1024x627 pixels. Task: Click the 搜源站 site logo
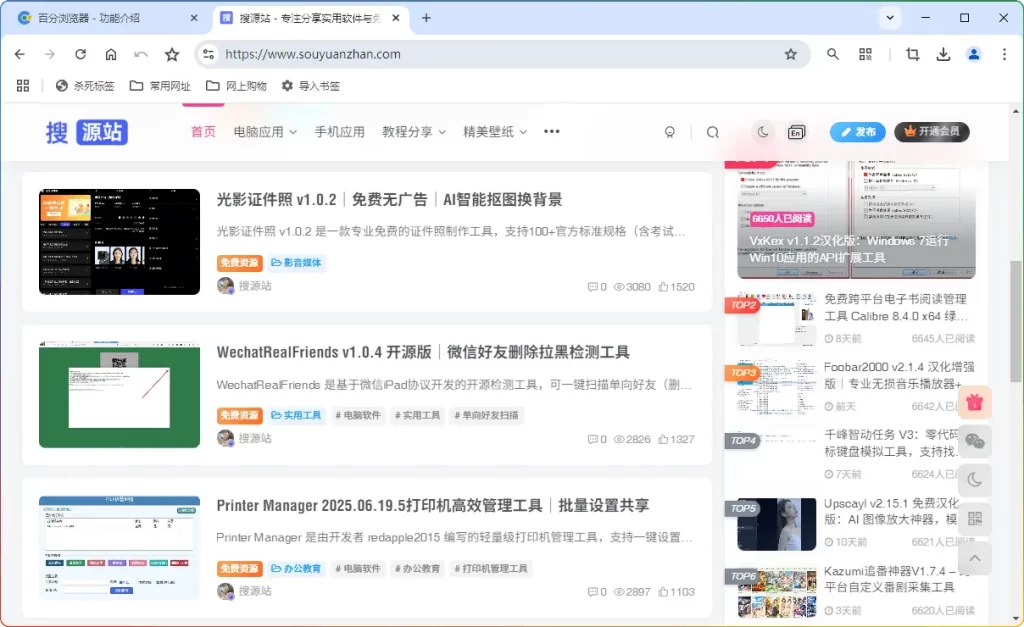86,132
